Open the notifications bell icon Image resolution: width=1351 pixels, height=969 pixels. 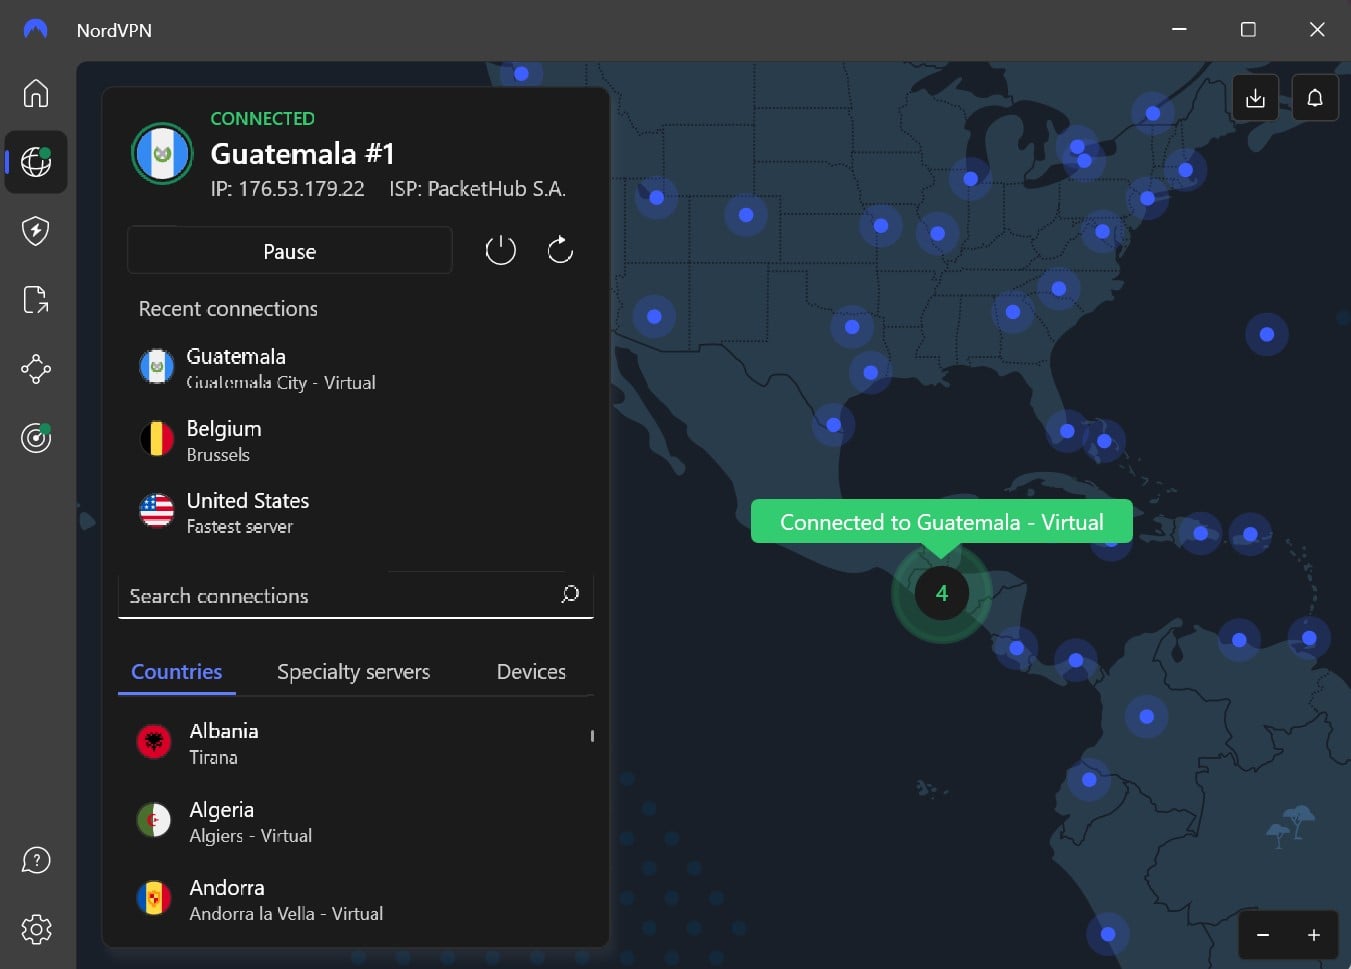point(1315,97)
